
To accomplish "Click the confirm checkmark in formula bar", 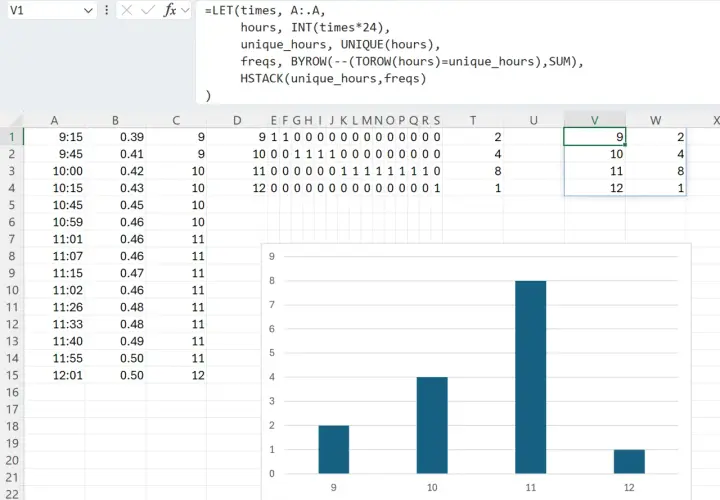I will [148, 10].
